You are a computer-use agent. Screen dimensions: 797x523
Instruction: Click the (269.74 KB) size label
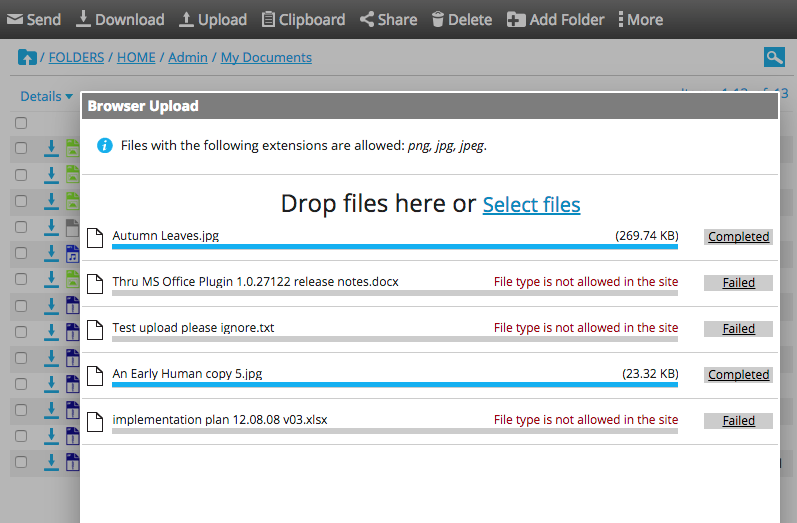647,236
